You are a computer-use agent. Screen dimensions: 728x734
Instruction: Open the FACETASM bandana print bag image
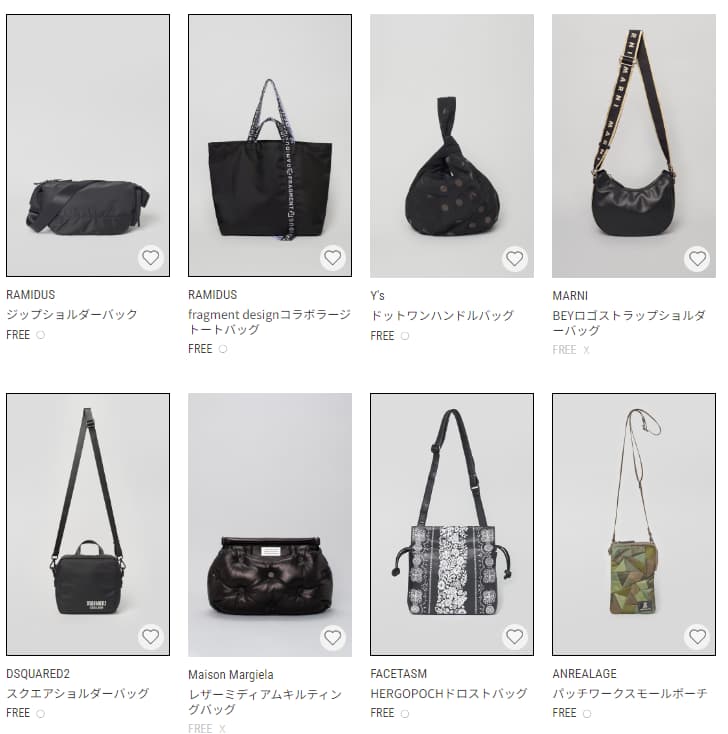(x=452, y=524)
